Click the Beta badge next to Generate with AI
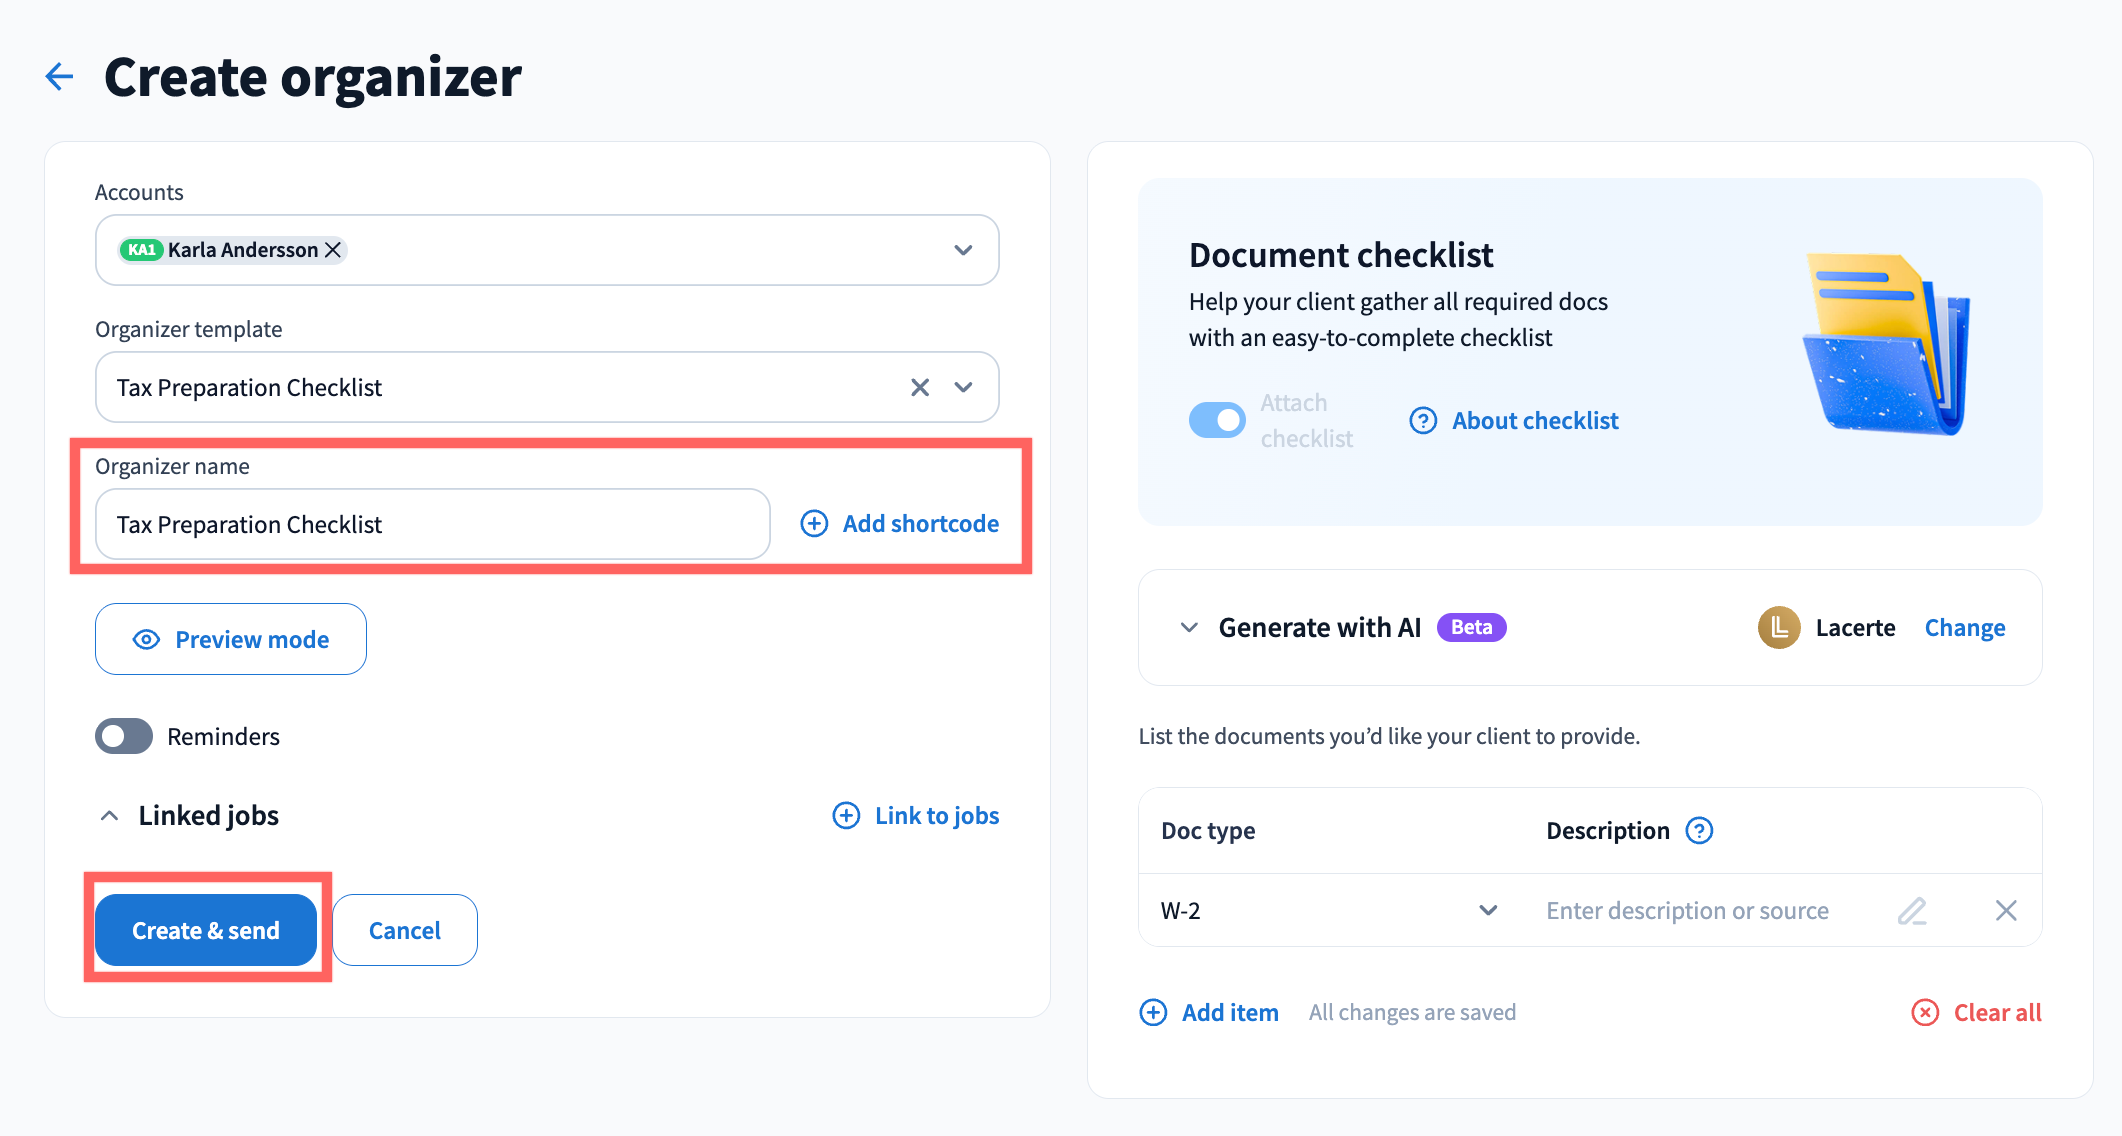Image resolution: width=2122 pixels, height=1136 pixels. pyautogui.click(x=1471, y=628)
